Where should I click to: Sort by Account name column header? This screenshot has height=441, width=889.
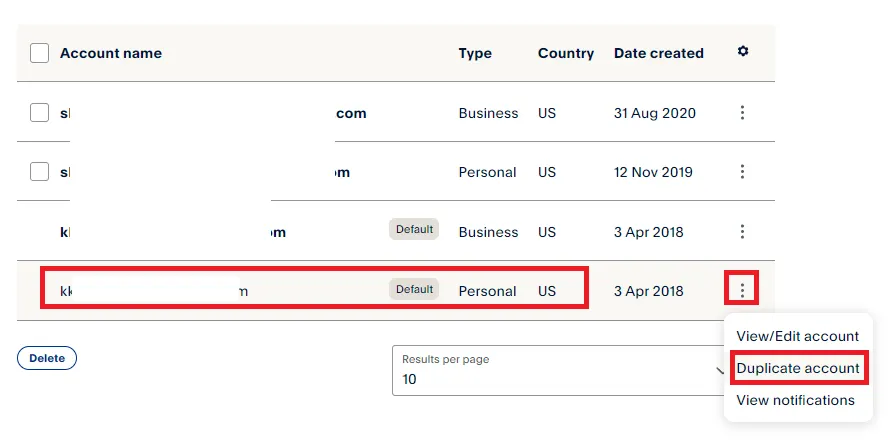[110, 53]
